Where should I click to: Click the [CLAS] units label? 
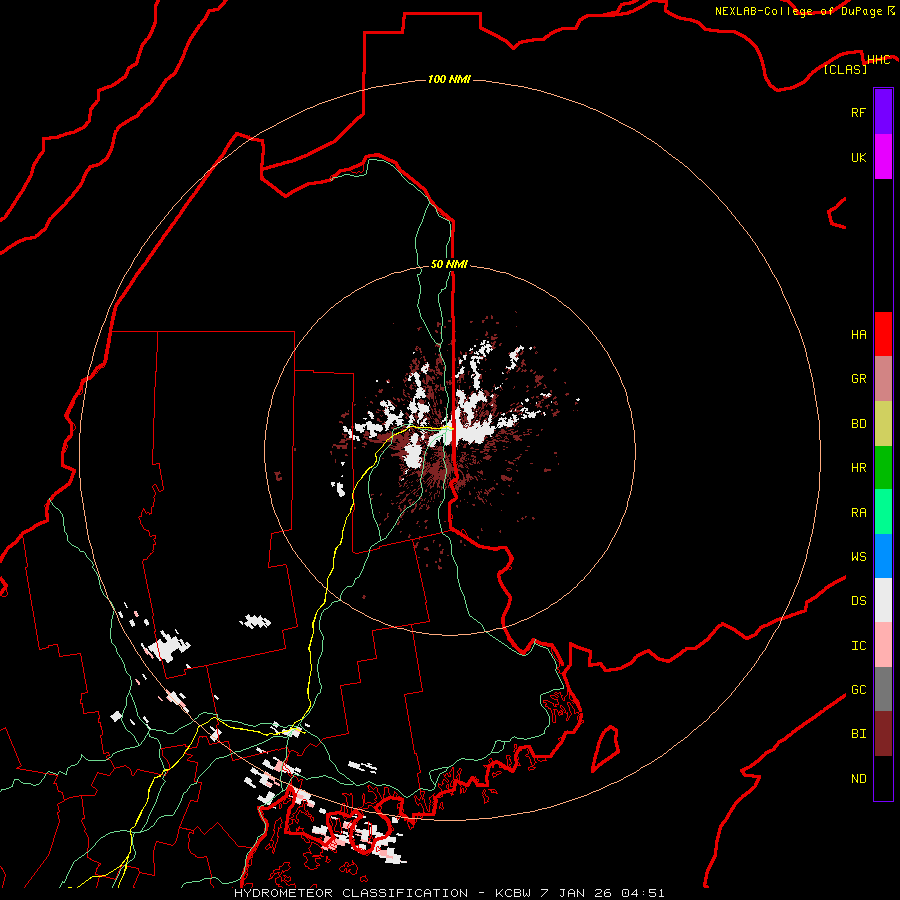845,69
